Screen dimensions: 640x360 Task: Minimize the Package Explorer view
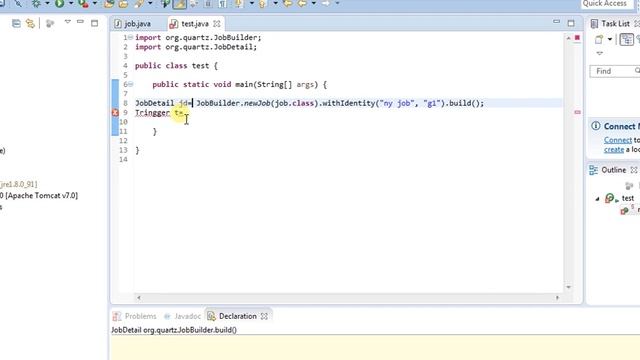tap(80, 22)
